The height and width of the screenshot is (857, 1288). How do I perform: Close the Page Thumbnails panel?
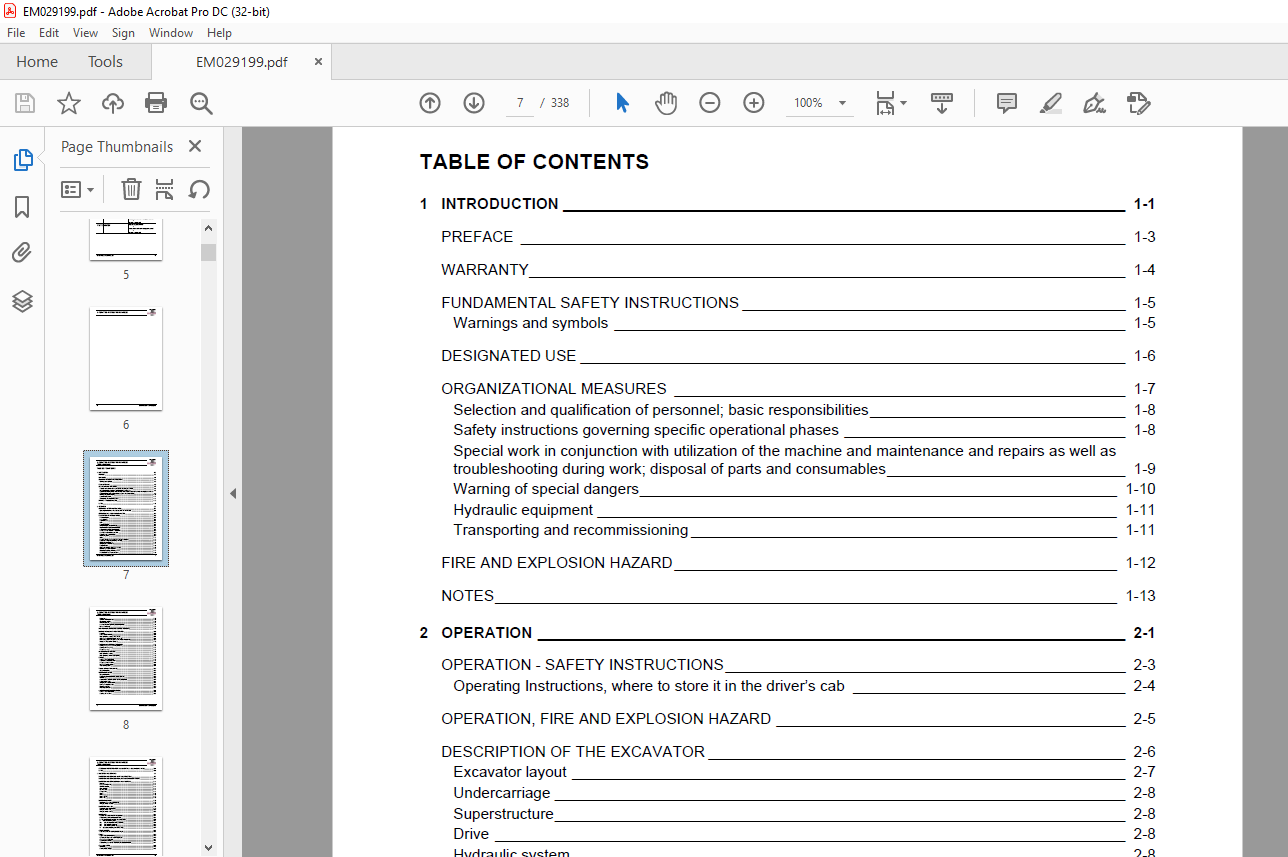(x=195, y=146)
